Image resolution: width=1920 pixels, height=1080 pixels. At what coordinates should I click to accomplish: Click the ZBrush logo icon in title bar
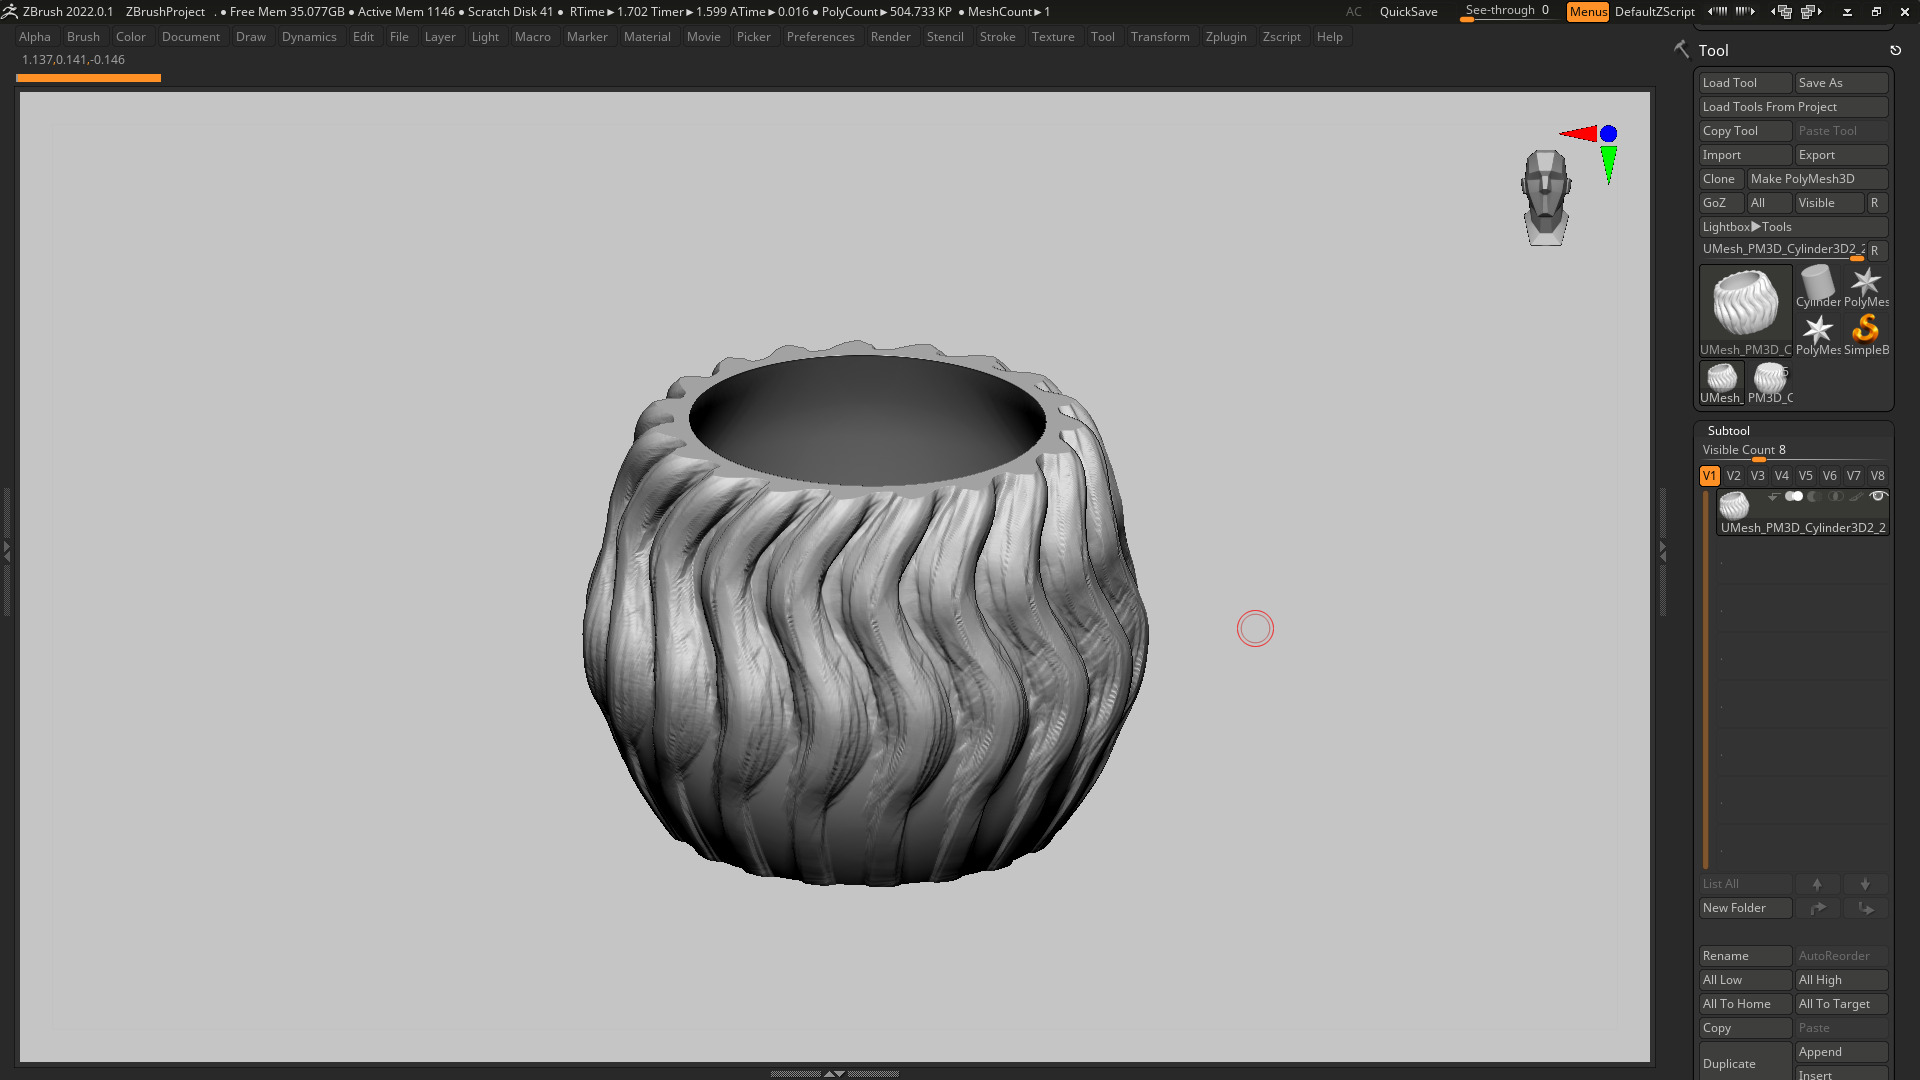(9, 12)
